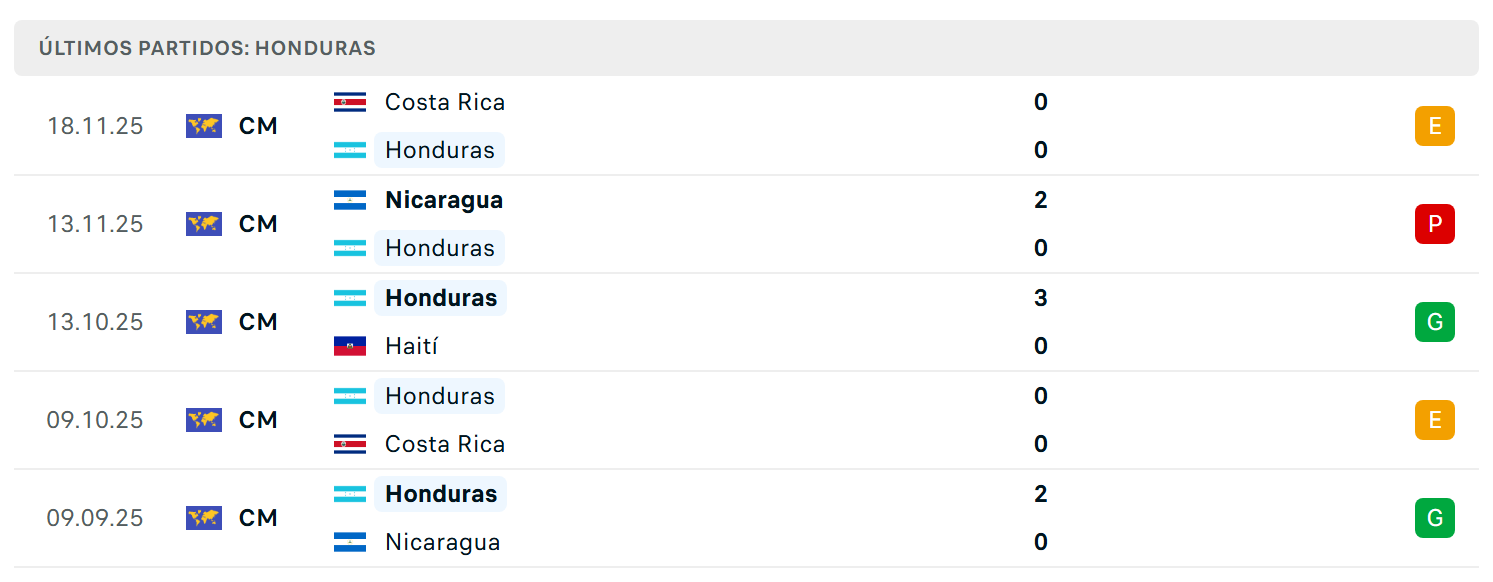Screen dimensions: 1493x582
Task: Open the Haití team link
Action: click(412, 346)
